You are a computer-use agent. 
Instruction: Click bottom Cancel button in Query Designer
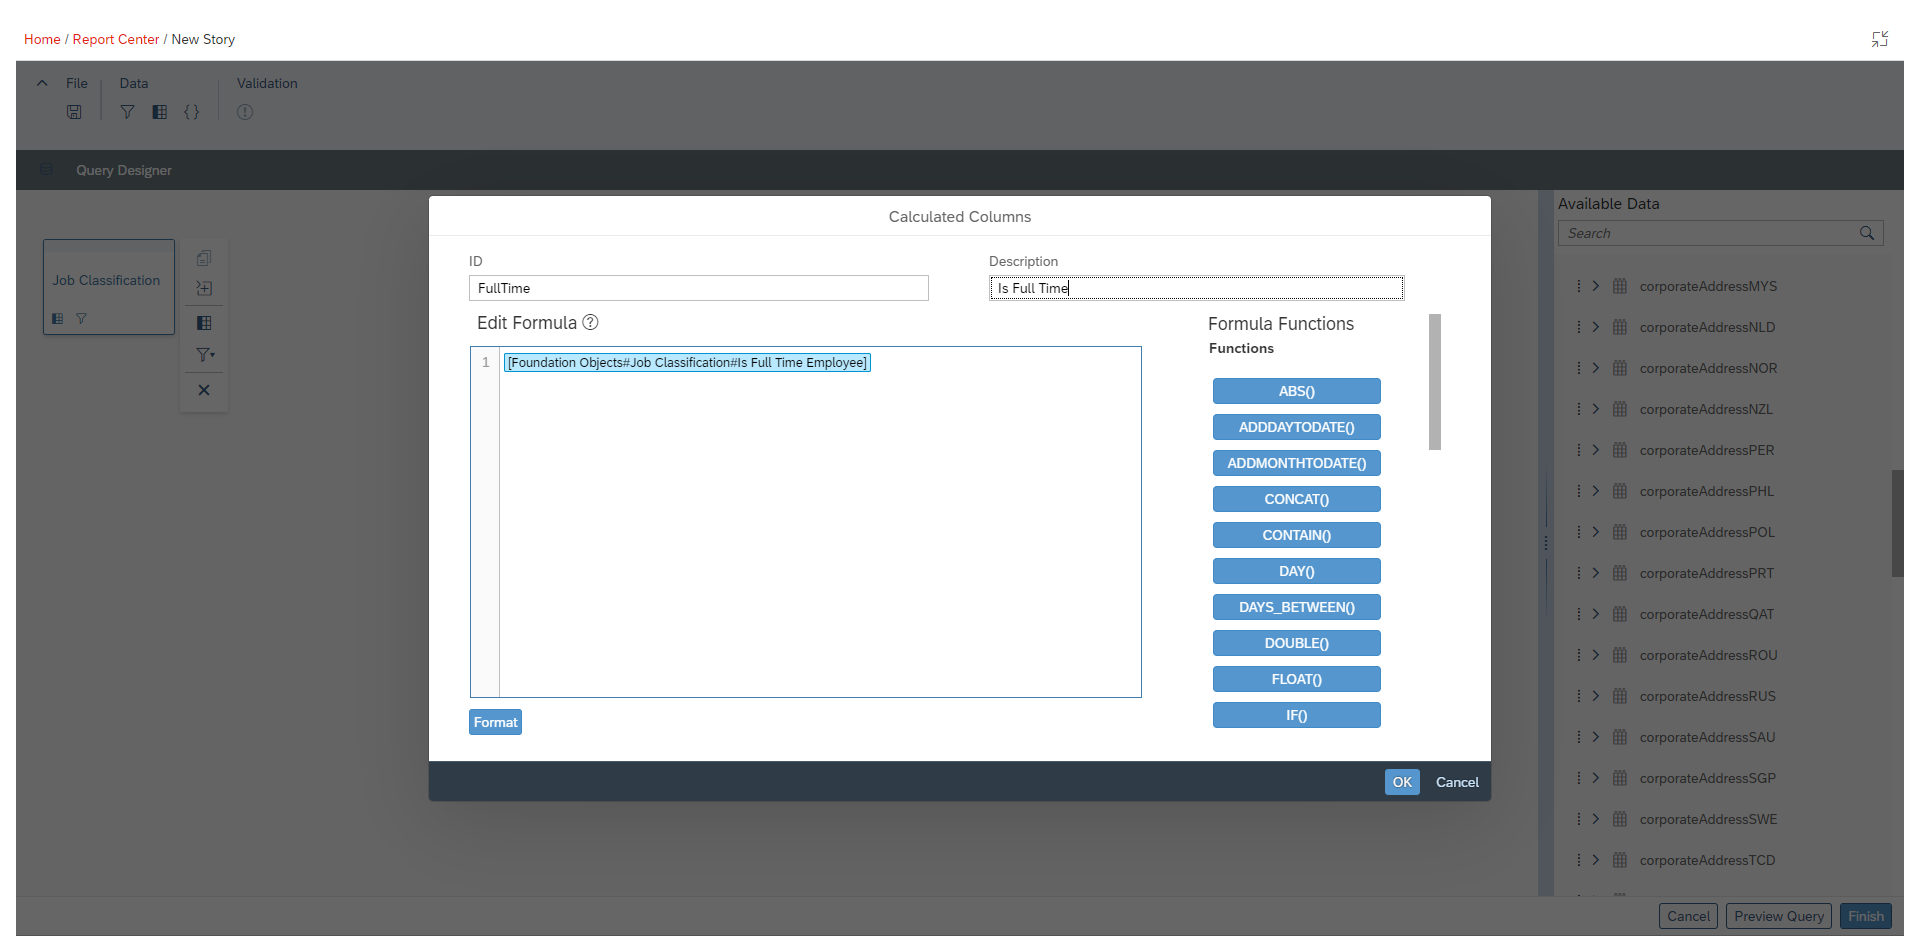point(1688,916)
